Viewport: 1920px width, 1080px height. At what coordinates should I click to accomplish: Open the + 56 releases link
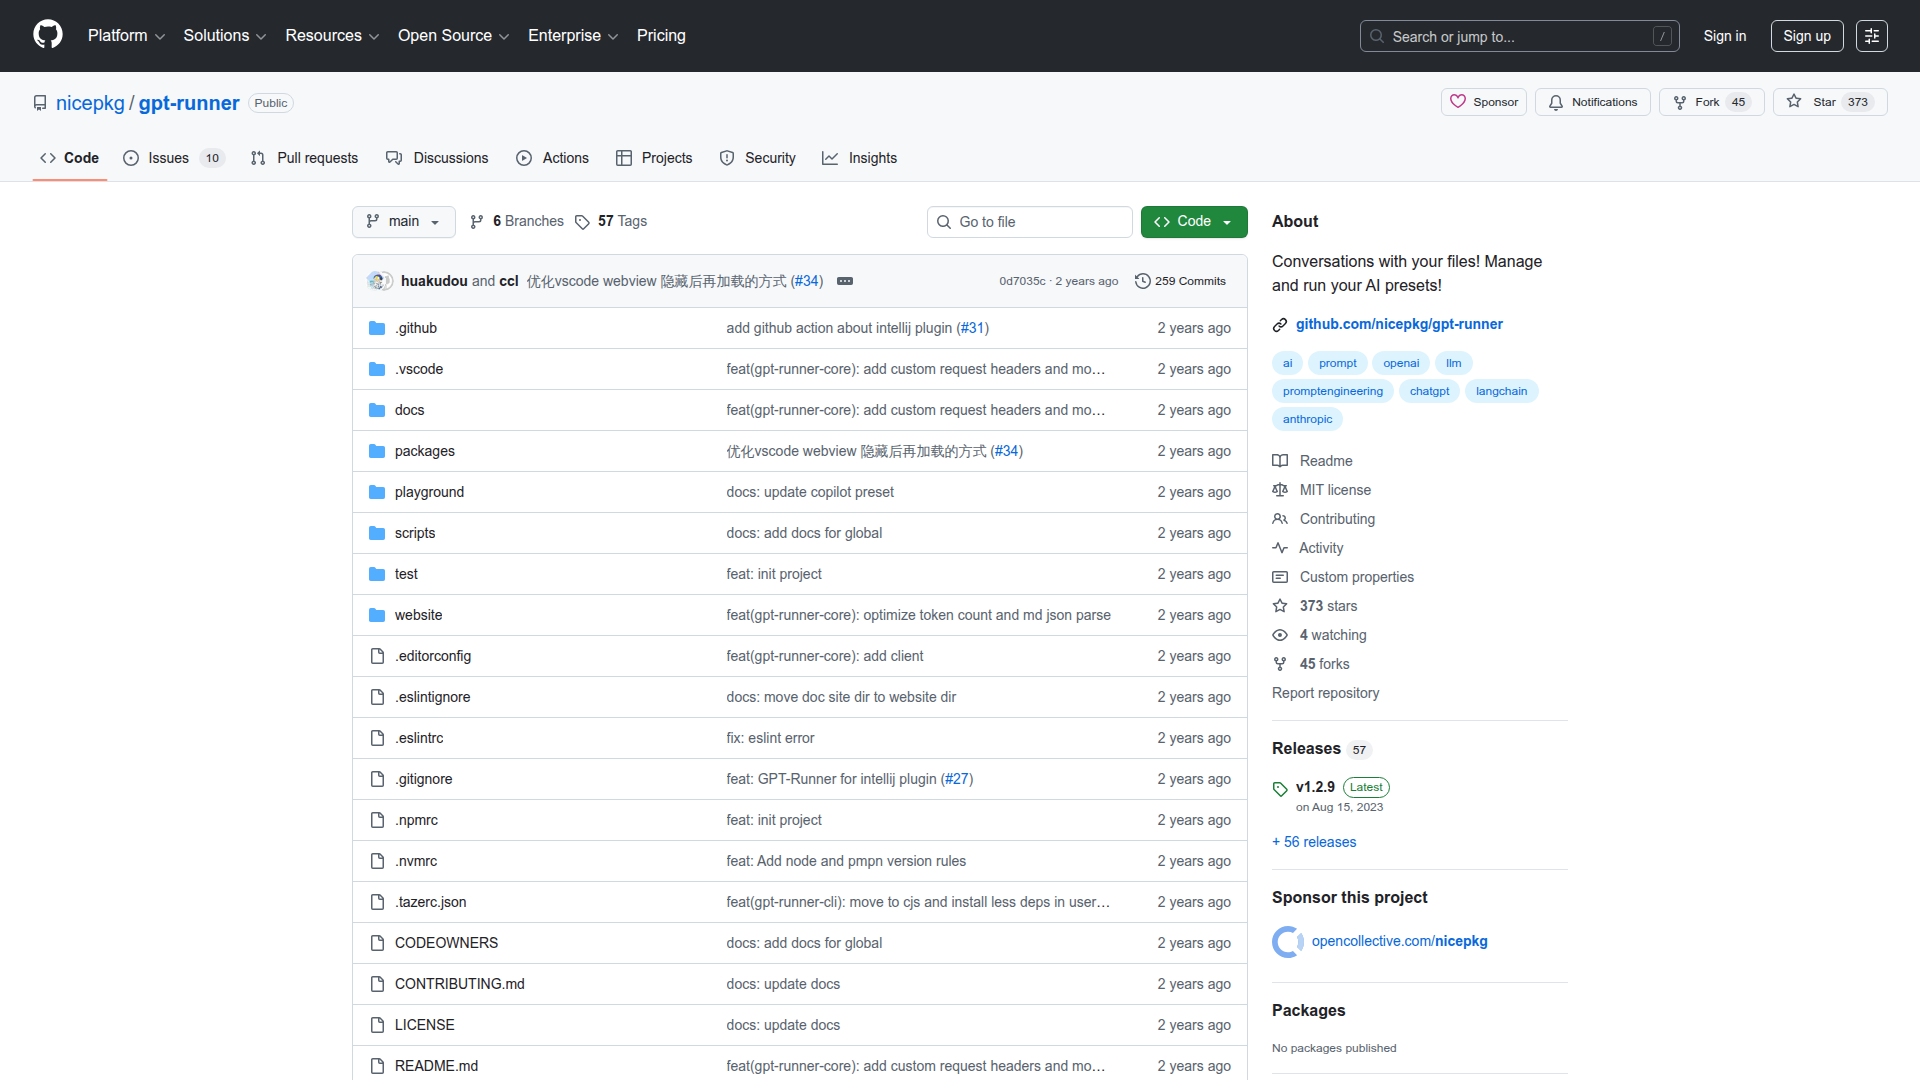click(1314, 842)
